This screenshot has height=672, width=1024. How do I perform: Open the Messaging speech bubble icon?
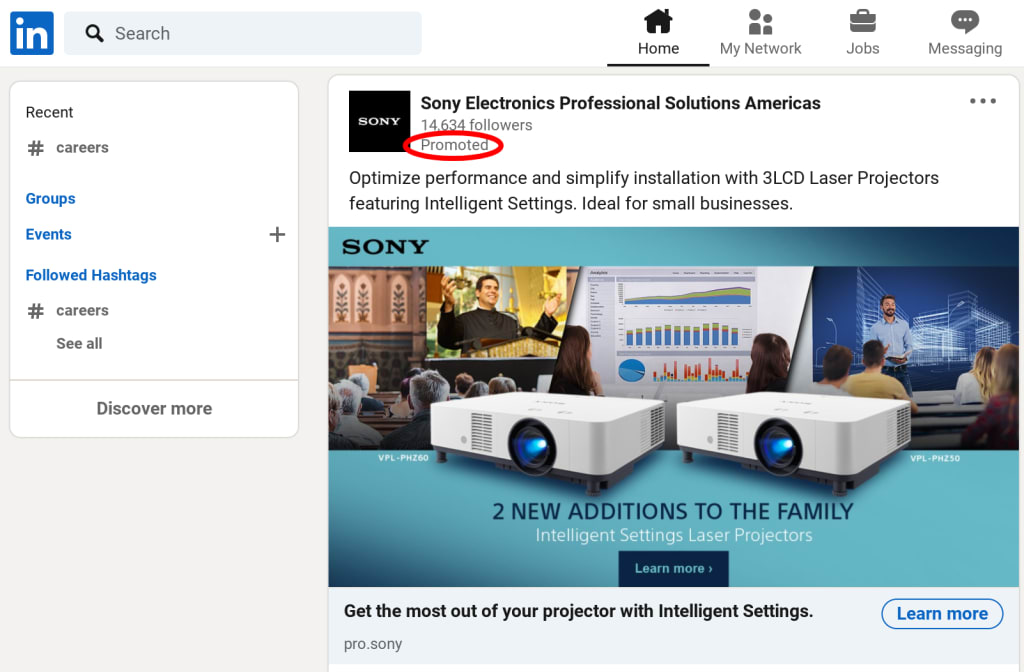click(965, 22)
